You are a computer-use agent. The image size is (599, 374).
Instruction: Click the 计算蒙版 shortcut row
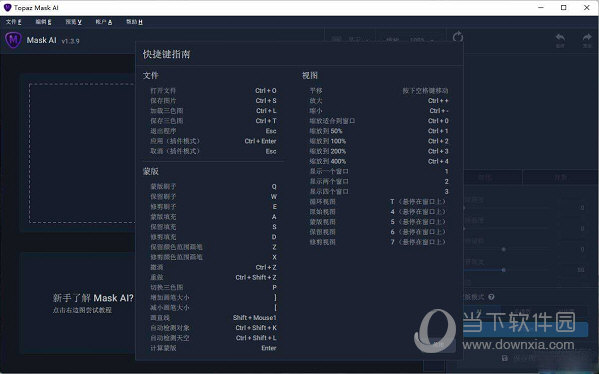coord(213,348)
